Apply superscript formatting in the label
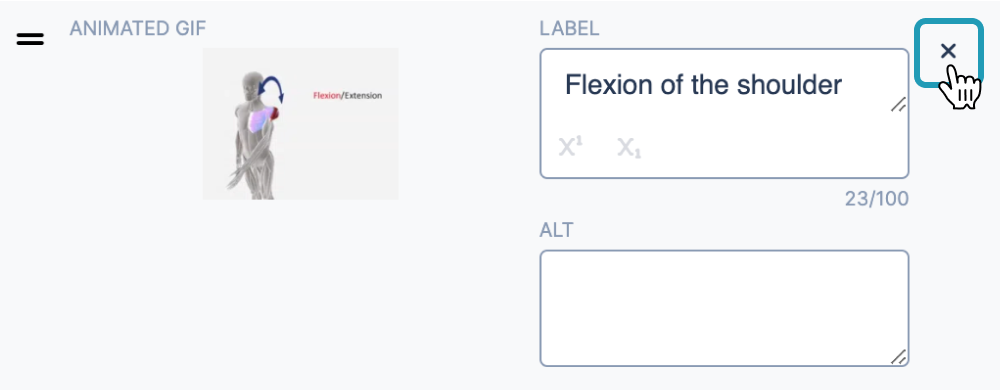Viewport: 1000px width, 390px height. tap(571, 148)
